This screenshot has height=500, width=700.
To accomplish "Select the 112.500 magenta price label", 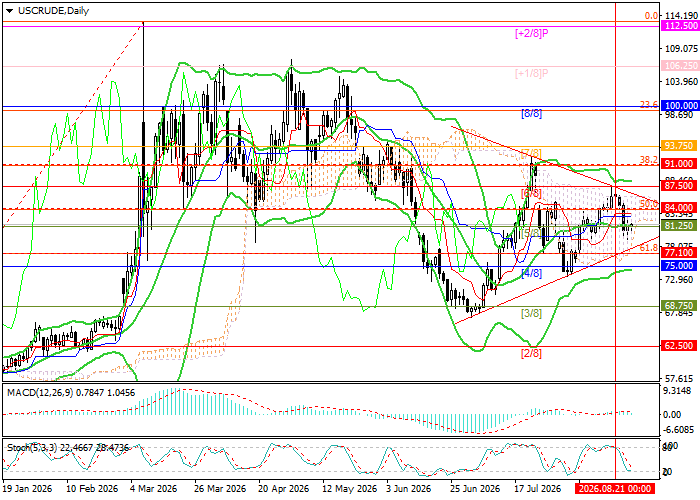I will (x=679, y=25).
